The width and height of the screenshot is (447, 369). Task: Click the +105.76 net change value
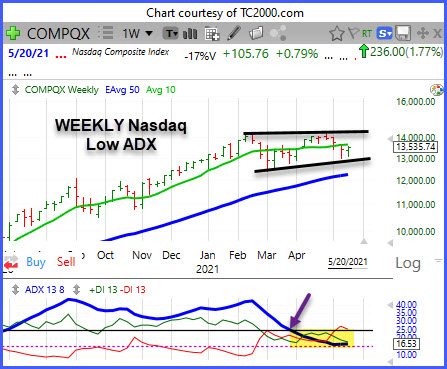[245, 54]
